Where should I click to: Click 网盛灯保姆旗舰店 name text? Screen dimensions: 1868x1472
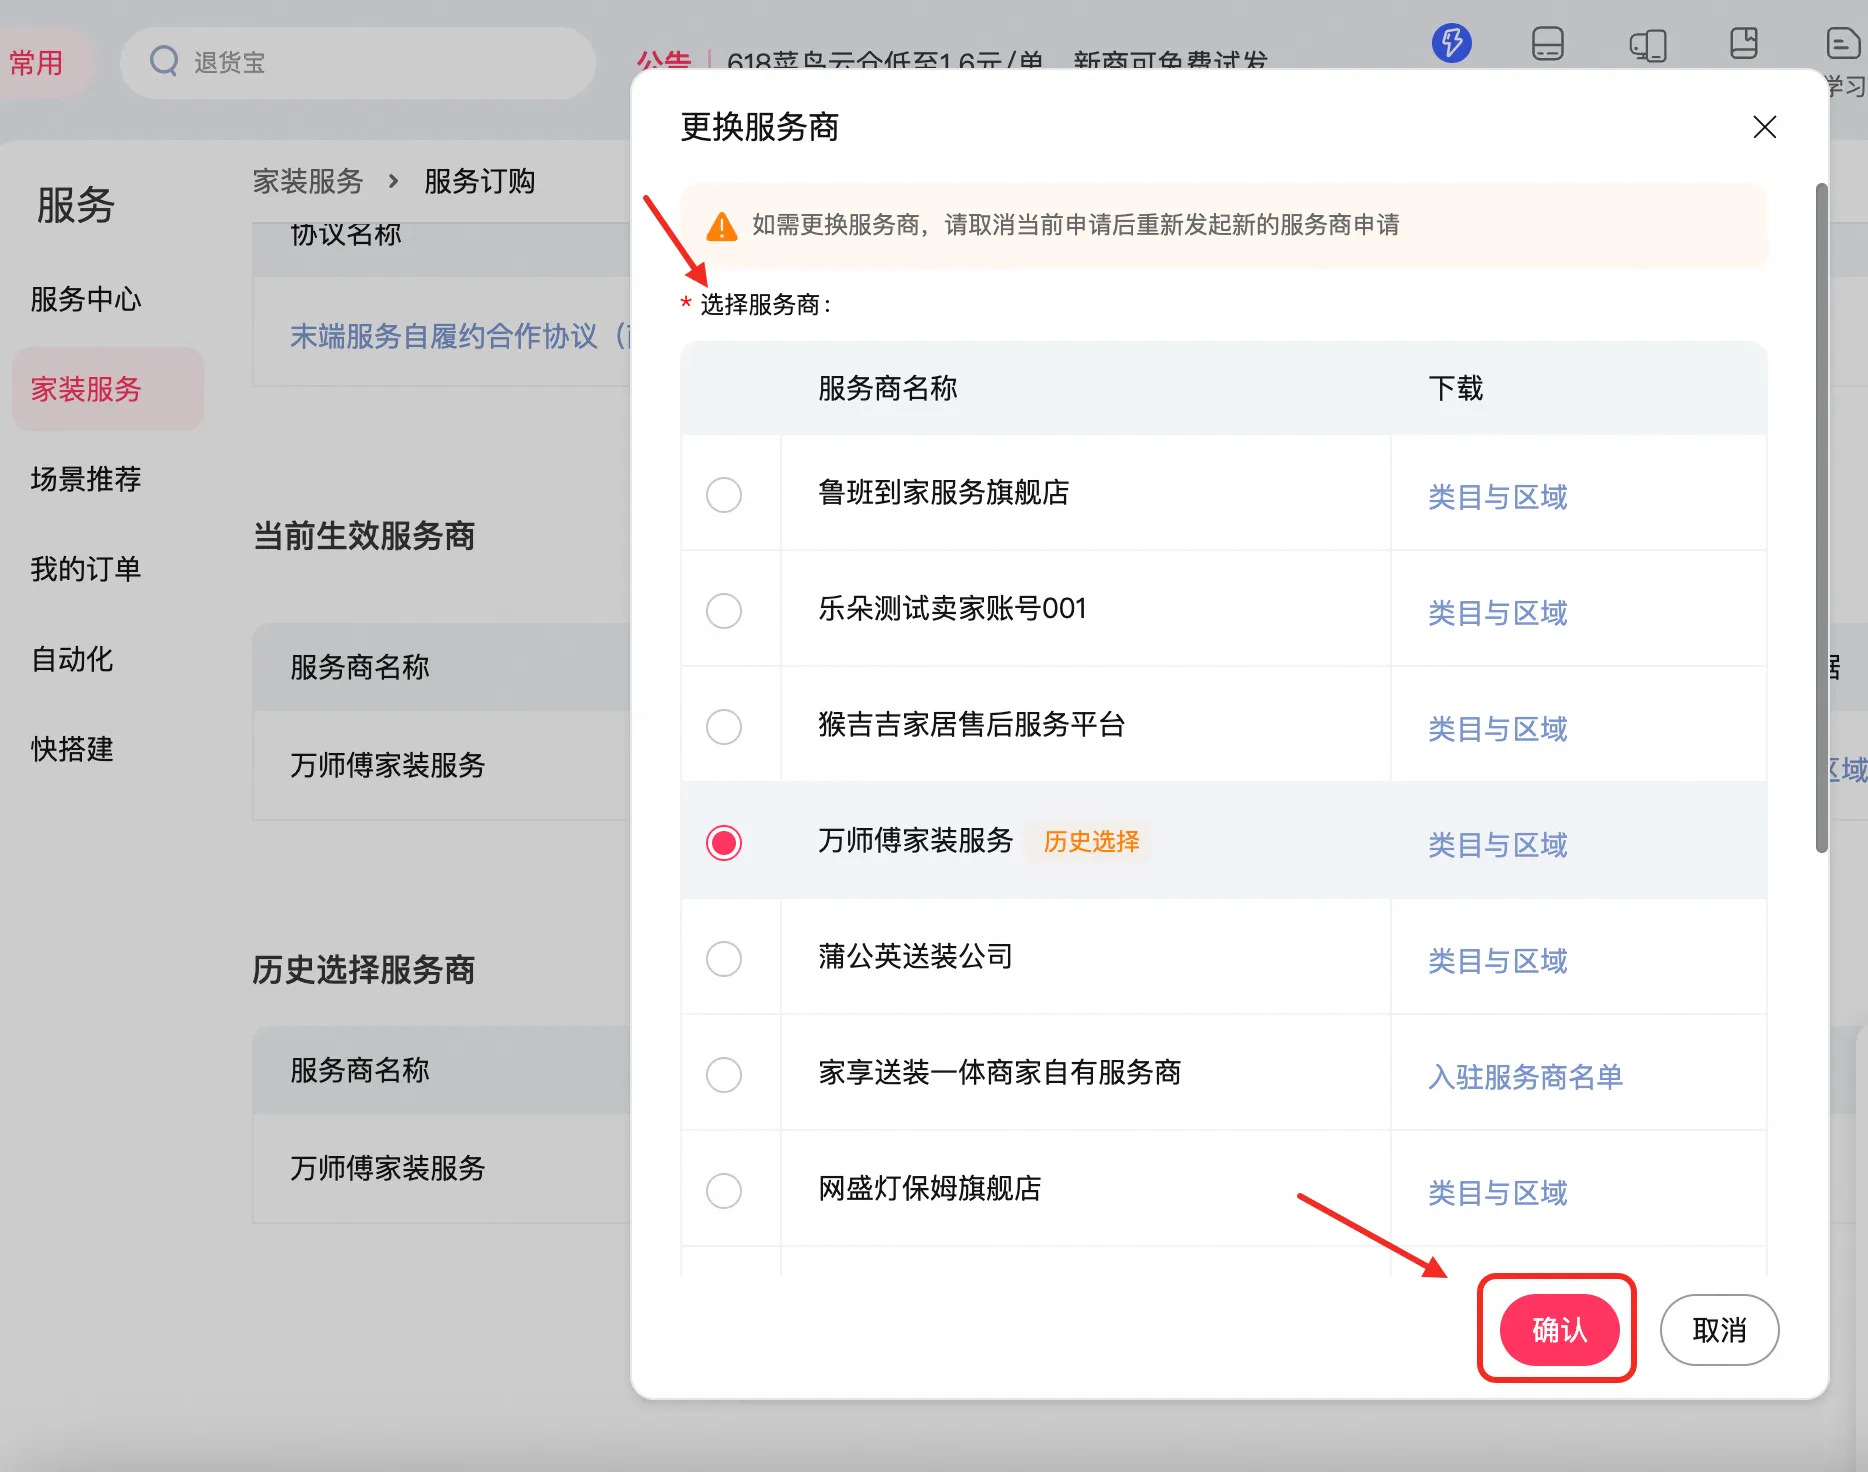click(930, 1188)
